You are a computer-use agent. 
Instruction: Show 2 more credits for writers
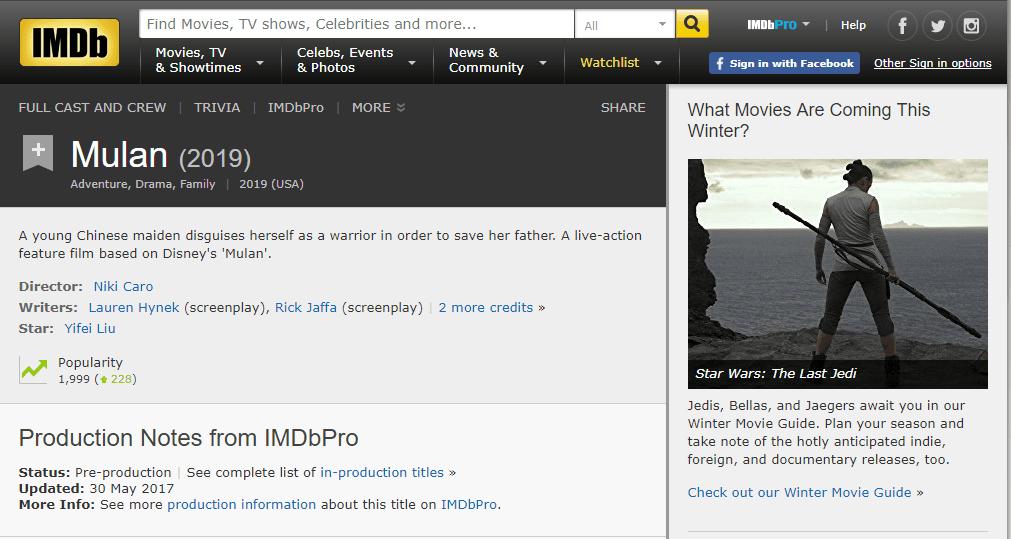point(486,308)
